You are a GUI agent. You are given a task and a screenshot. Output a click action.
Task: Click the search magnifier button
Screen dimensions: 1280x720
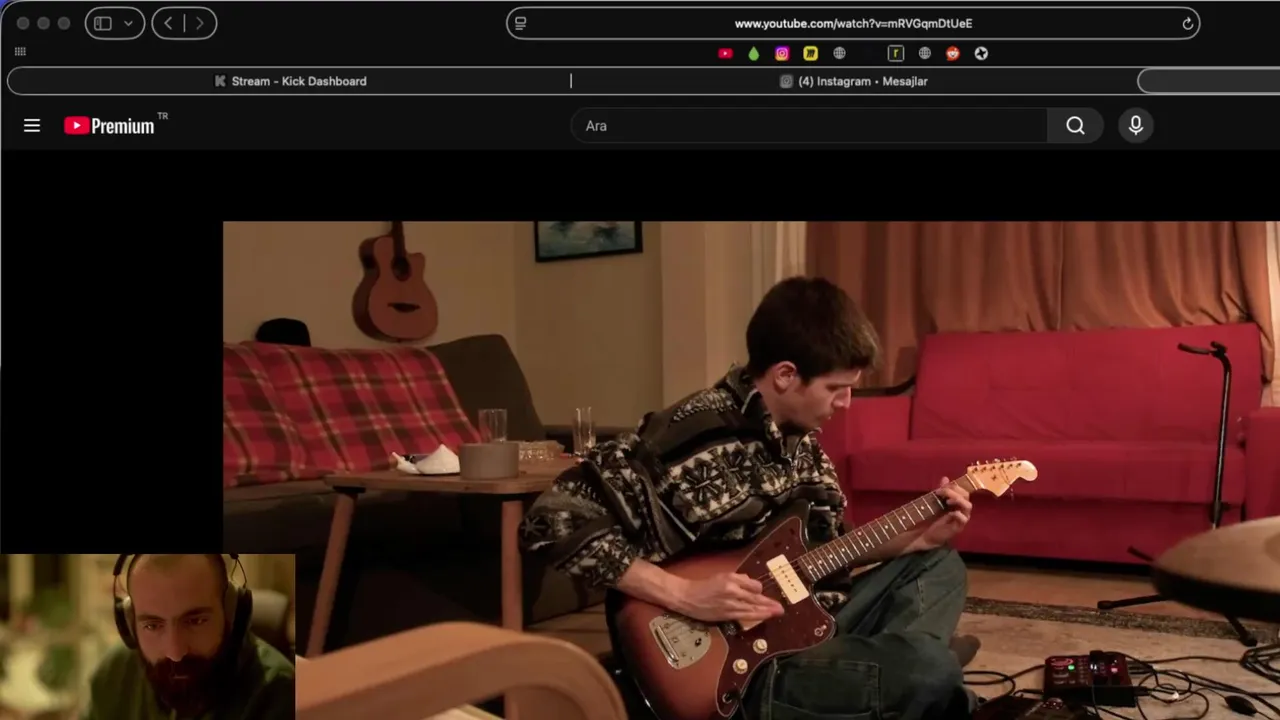tap(1075, 125)
